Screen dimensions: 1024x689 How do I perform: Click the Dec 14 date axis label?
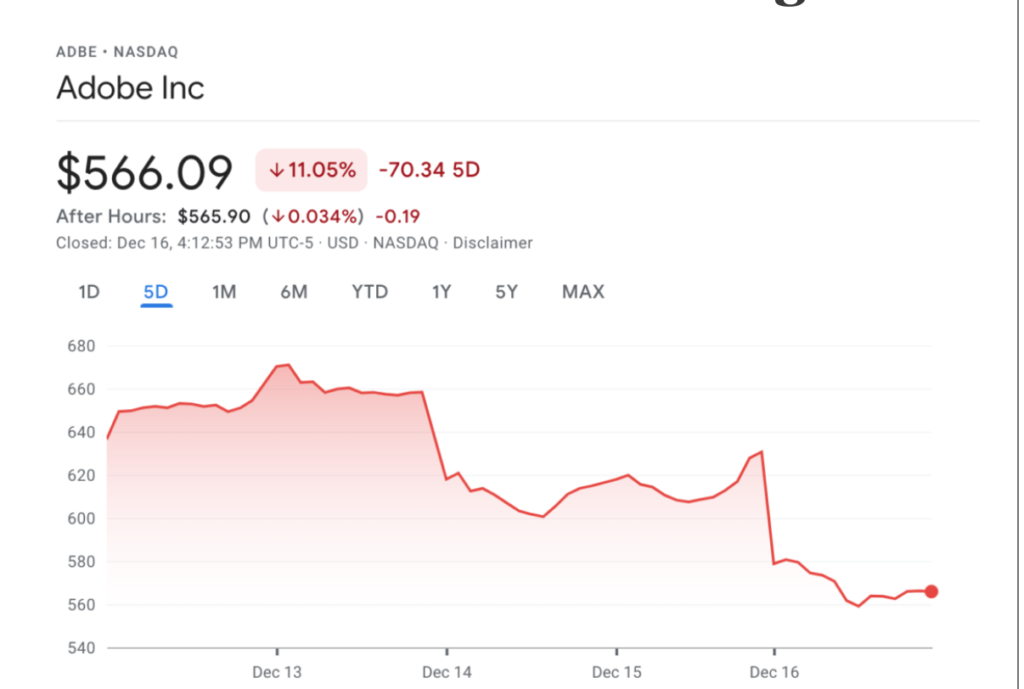click(x=447, y=672)
